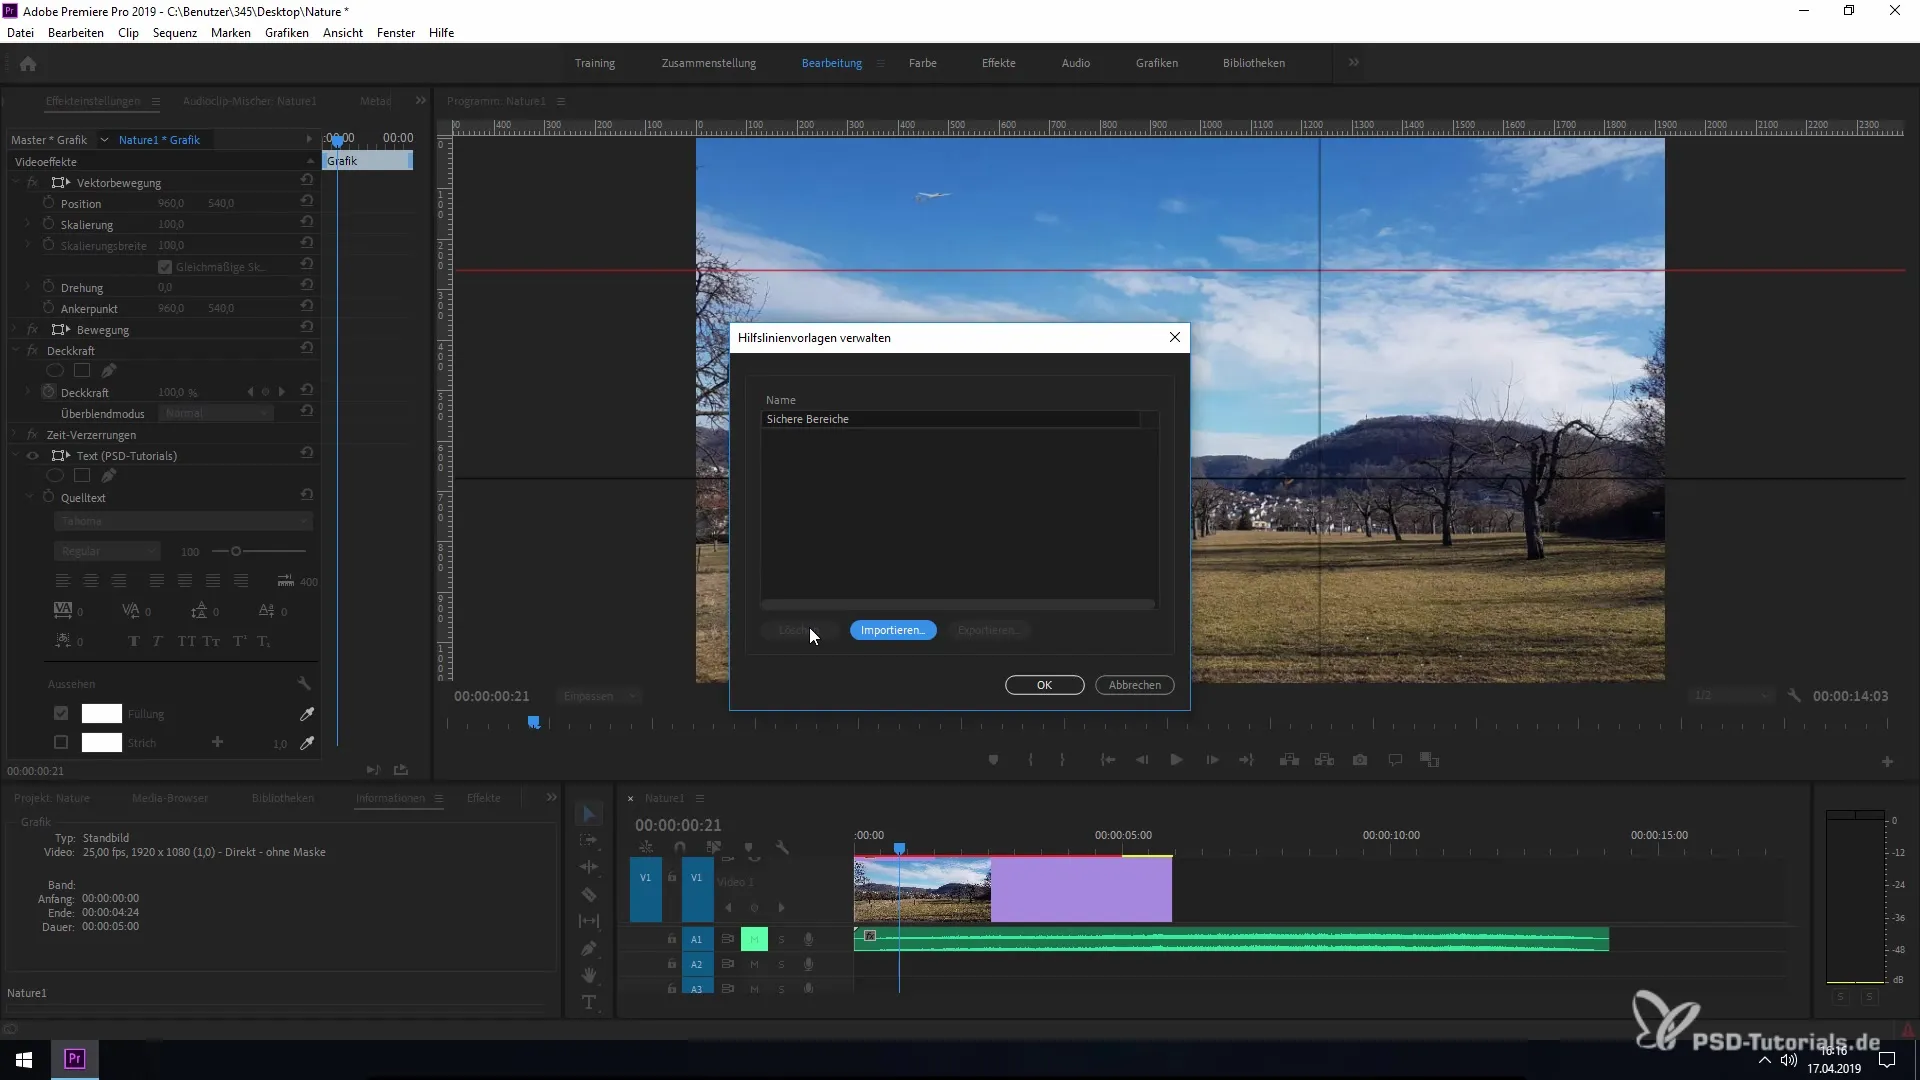Create ellipse mask under Deckkraft
This screenshot has height=1080, width=1920.
(55, 371)
